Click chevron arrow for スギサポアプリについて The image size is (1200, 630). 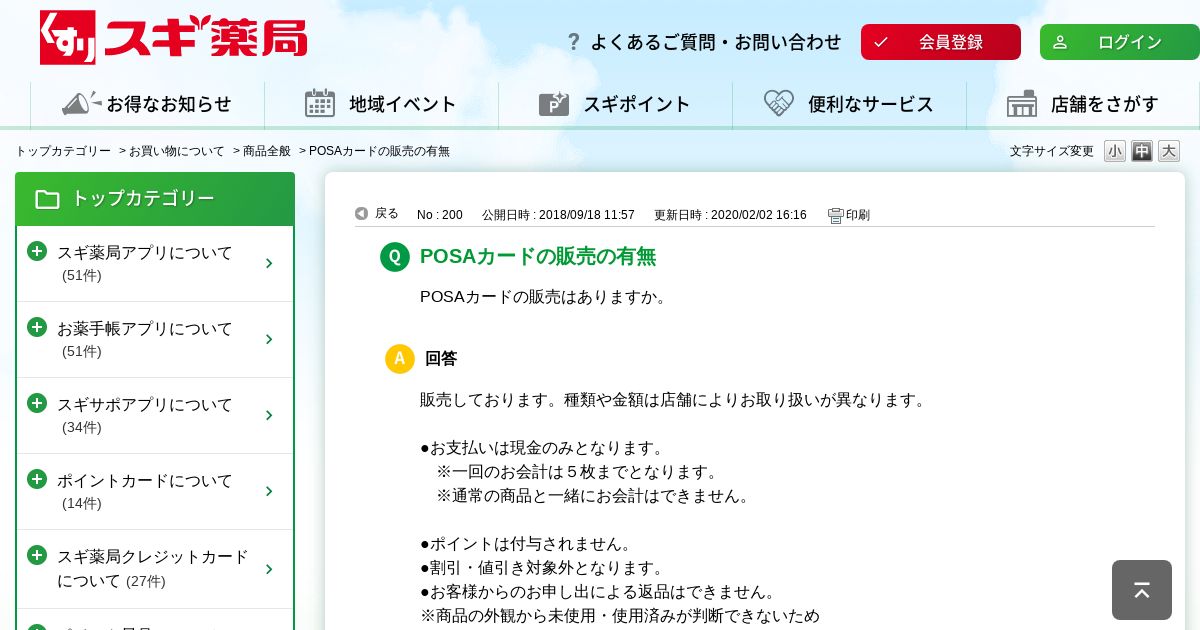coord(269,415)
